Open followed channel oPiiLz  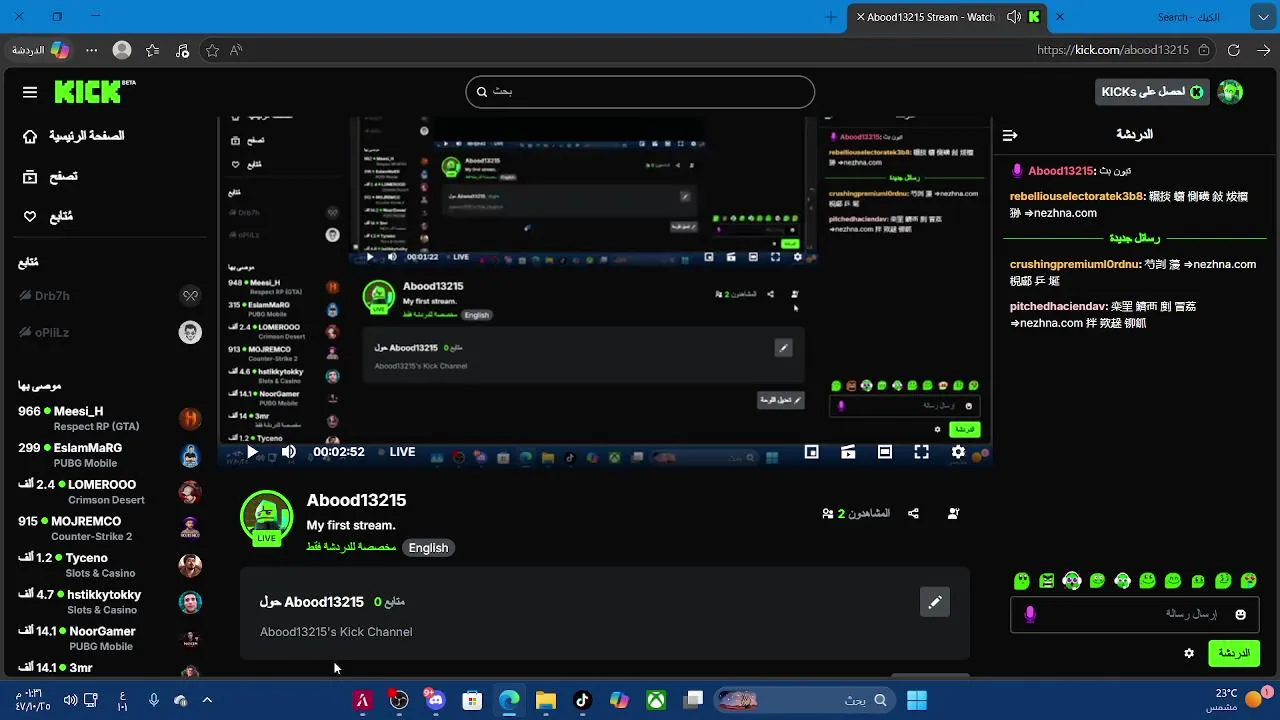coord(110,332)
